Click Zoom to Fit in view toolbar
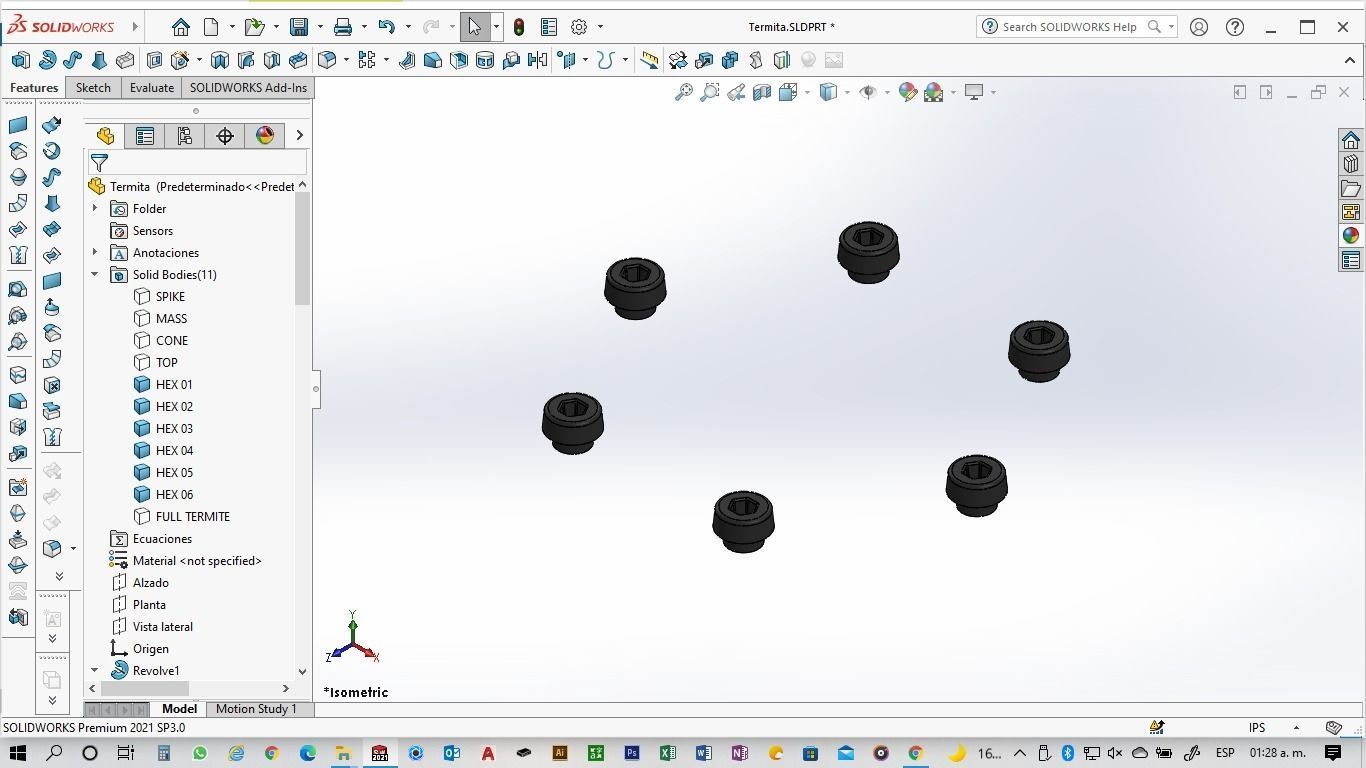This screenshot has width=1366, height=768. pyautogui.click(x=684, y=92)
